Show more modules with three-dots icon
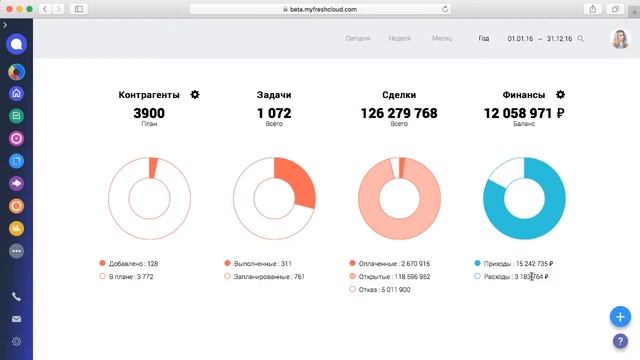640x360 pixels. [x=16, y=251]
